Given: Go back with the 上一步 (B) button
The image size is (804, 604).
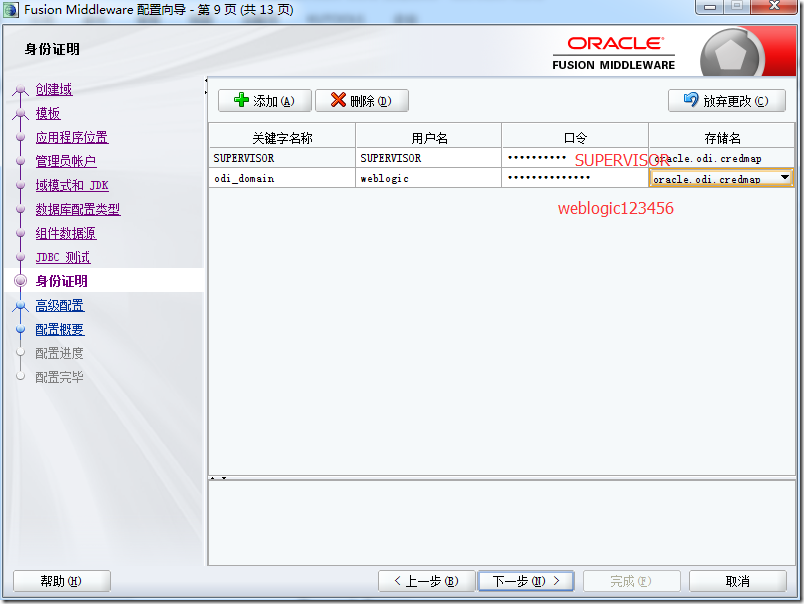Looking at the screenshot, I should tap(426, 581).
